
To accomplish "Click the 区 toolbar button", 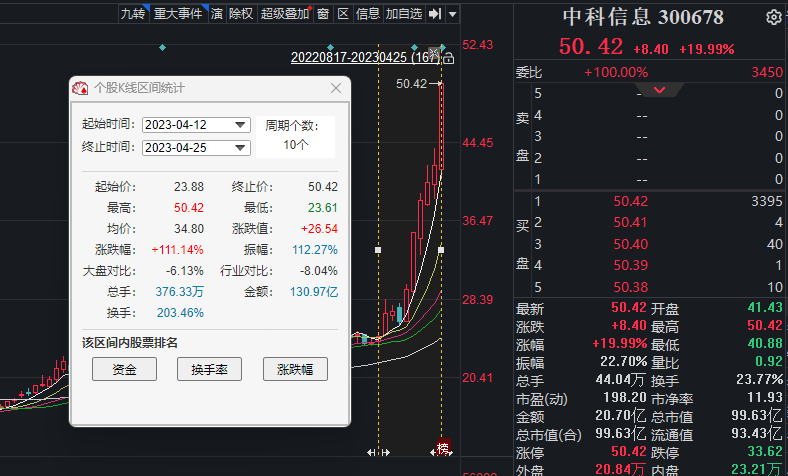I will click(x=343, y=14).
